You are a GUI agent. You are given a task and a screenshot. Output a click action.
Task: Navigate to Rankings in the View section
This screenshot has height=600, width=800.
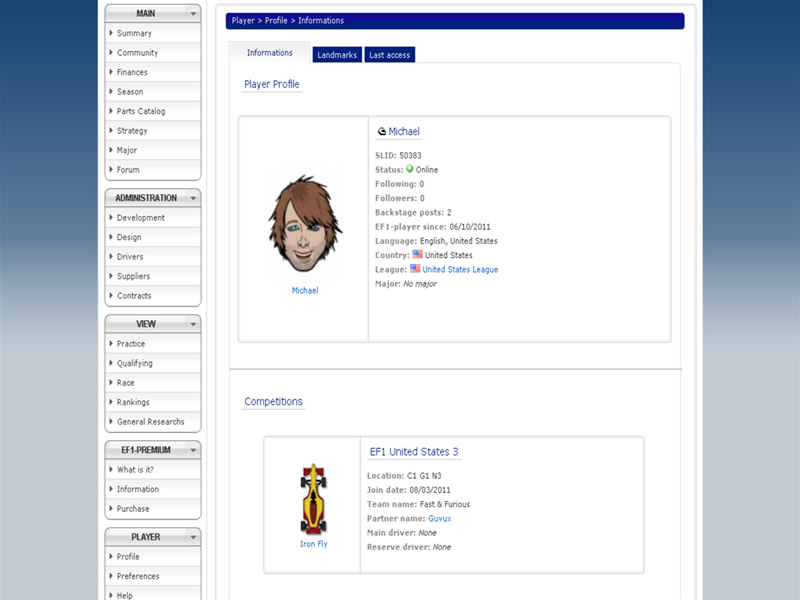134,402
